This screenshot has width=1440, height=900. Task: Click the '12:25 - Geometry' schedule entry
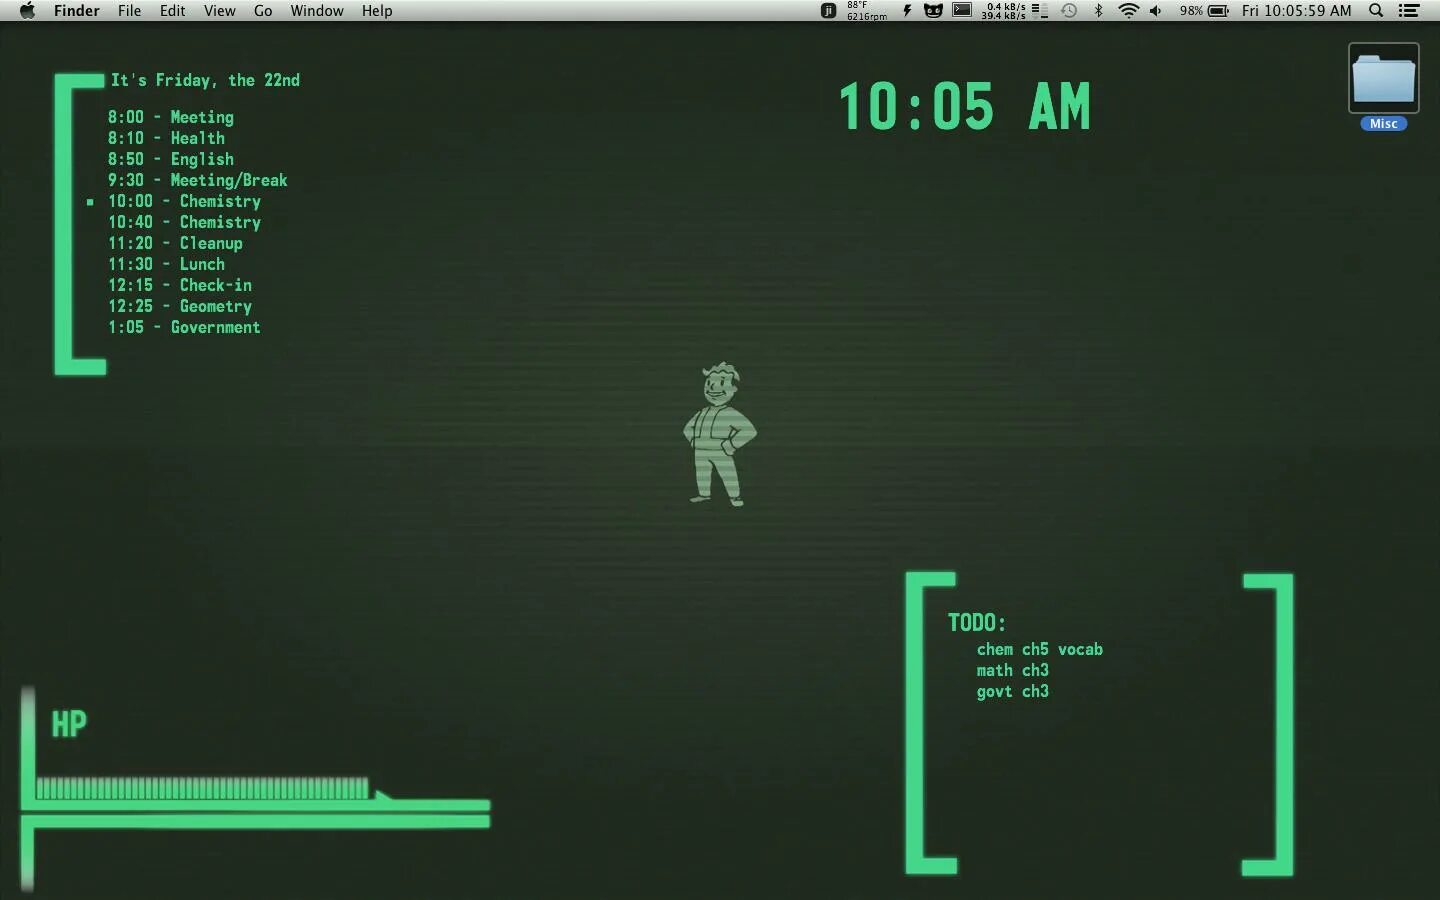point(180,306)
